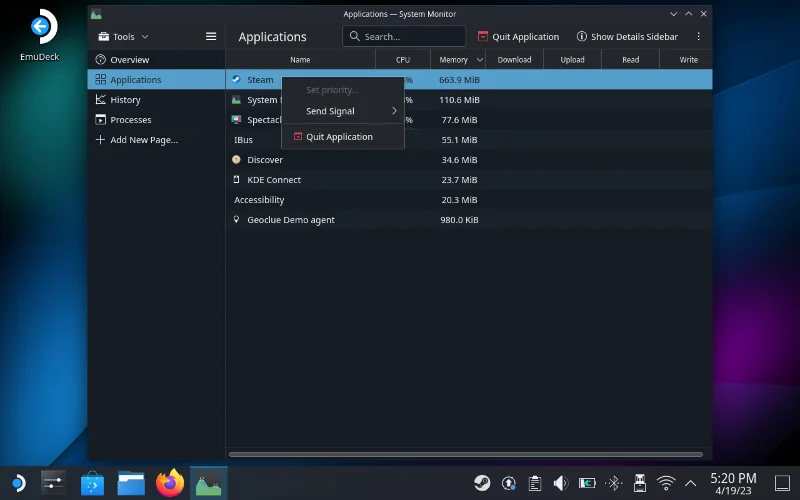Click the Discover app icon in list
Image resolution: width=800 pixels, height=500 pixels.
point(236,160)
